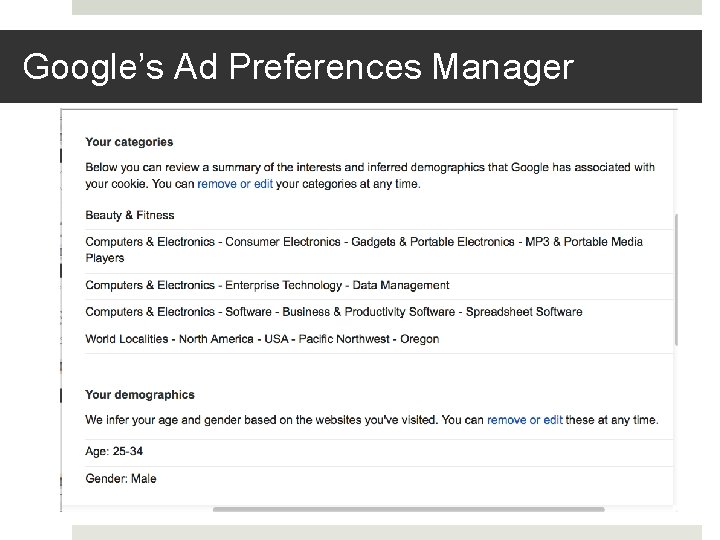Image resolution: width=720 pixels, height=540 pixels.
Task: Open 'remove or edit' link under Your demographics
Action: [525, 420]
